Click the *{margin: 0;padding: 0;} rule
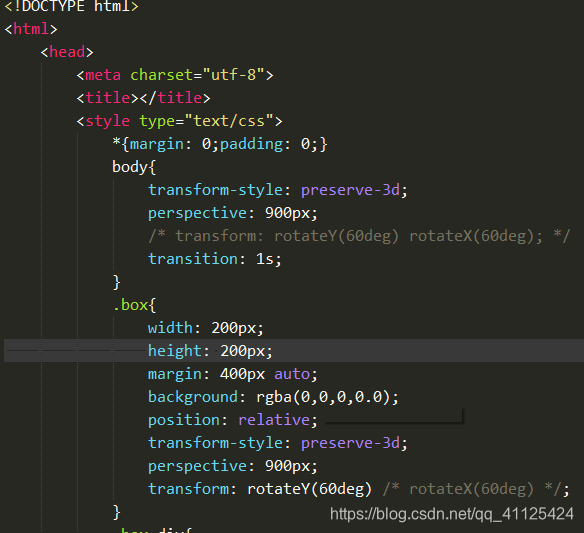Screen dimensions: 584x533 pyautogui.click(x=220, y=144)
